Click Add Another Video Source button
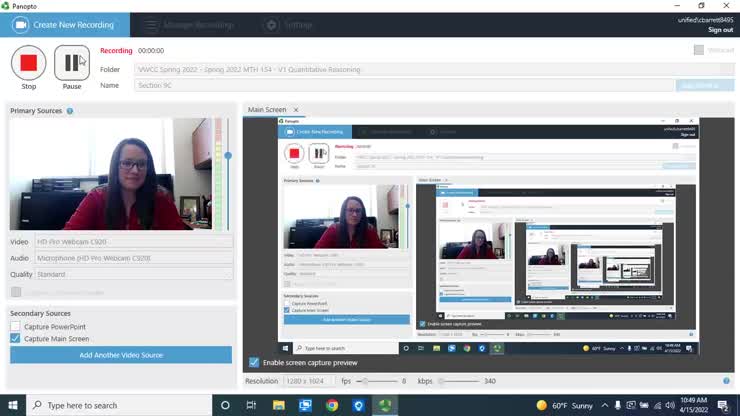740x416 pixels. (x=121, y=355)
